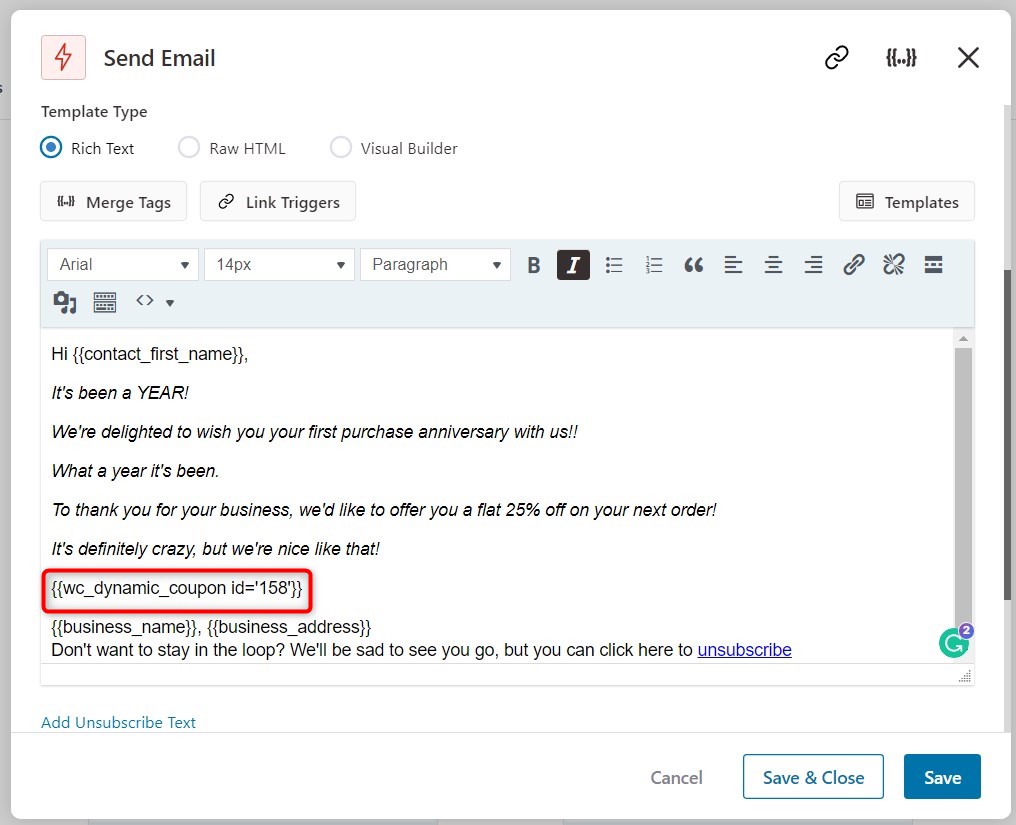Open the Paragraph format dropdown
This screenshot has height=825, width=1016.
(x=435, y=264)
